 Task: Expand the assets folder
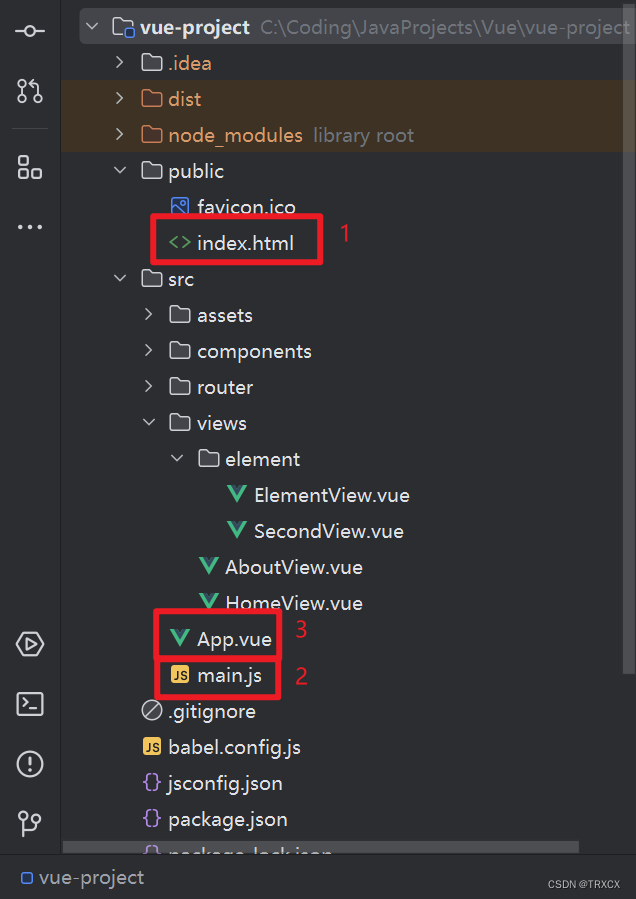point(149,315)
